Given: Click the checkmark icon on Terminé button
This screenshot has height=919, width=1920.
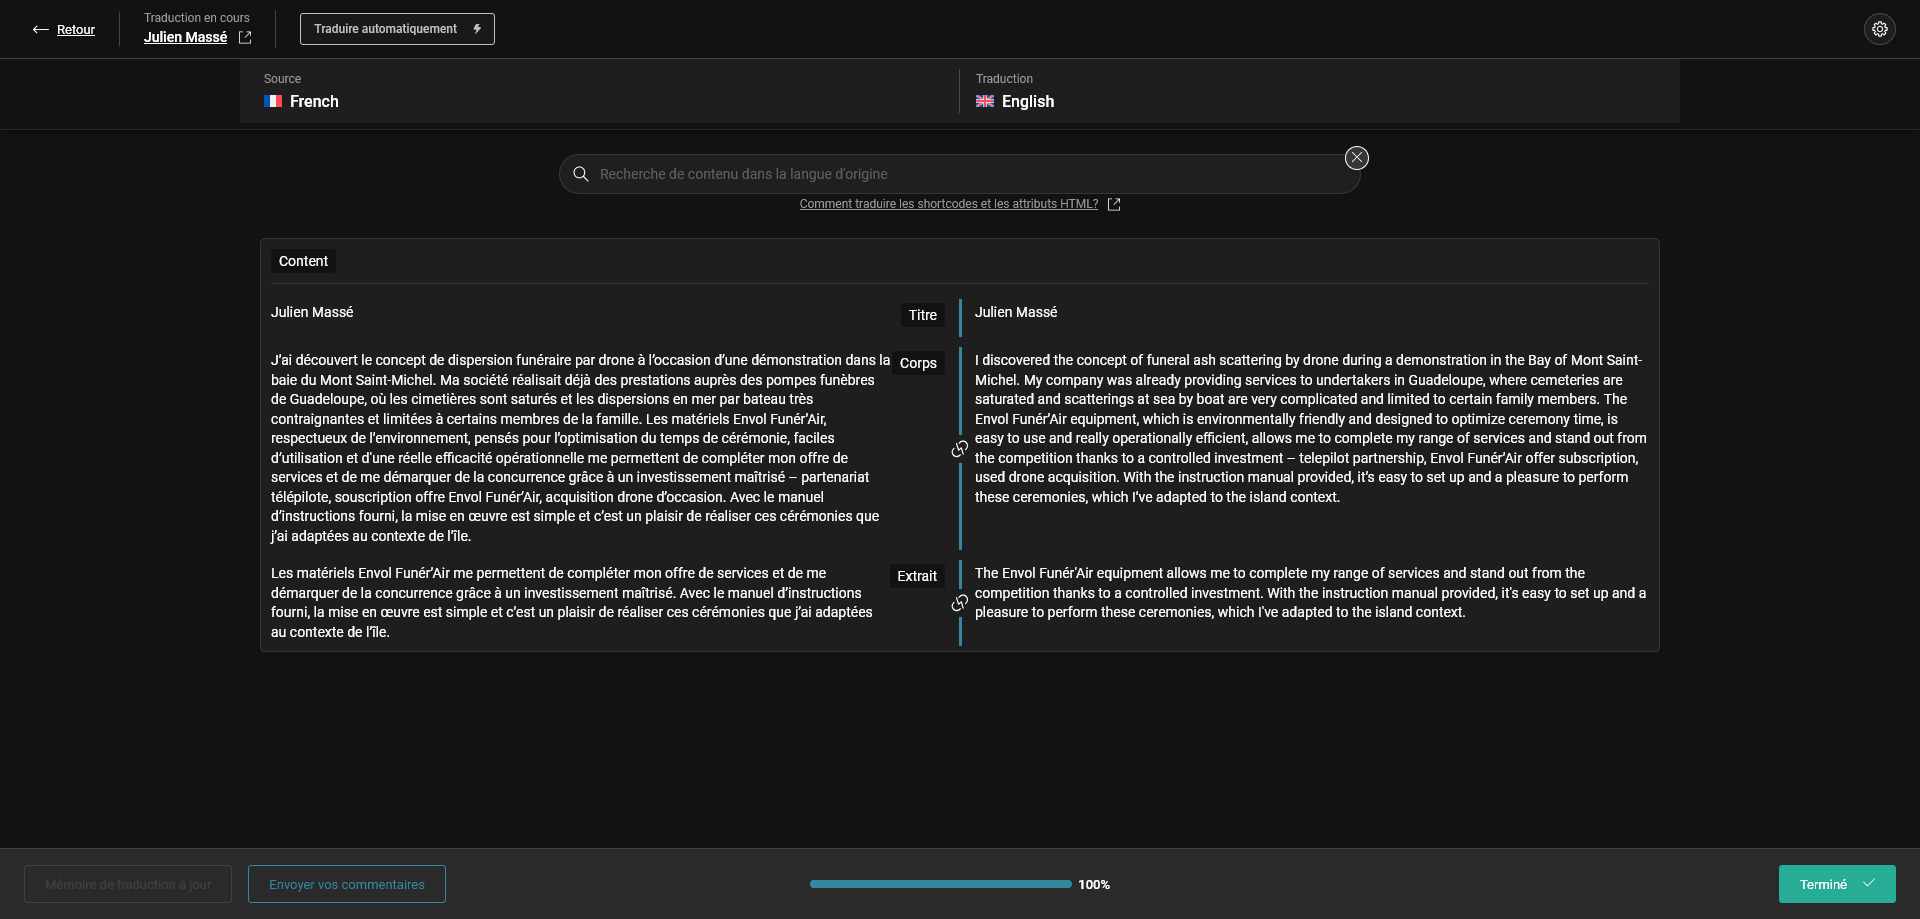Looking at the screenshot, I should tap(1868, 884).
